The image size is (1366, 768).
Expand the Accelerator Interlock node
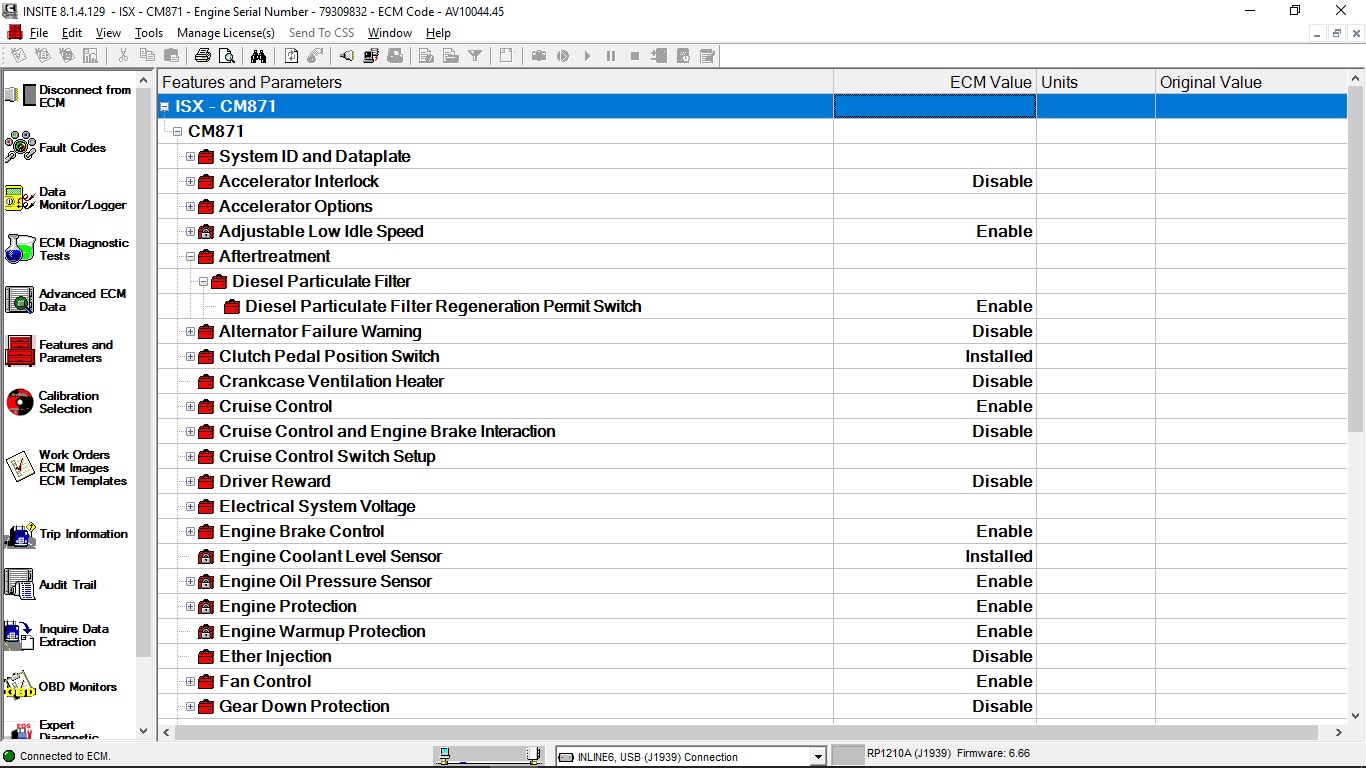(x=190, y=182)
